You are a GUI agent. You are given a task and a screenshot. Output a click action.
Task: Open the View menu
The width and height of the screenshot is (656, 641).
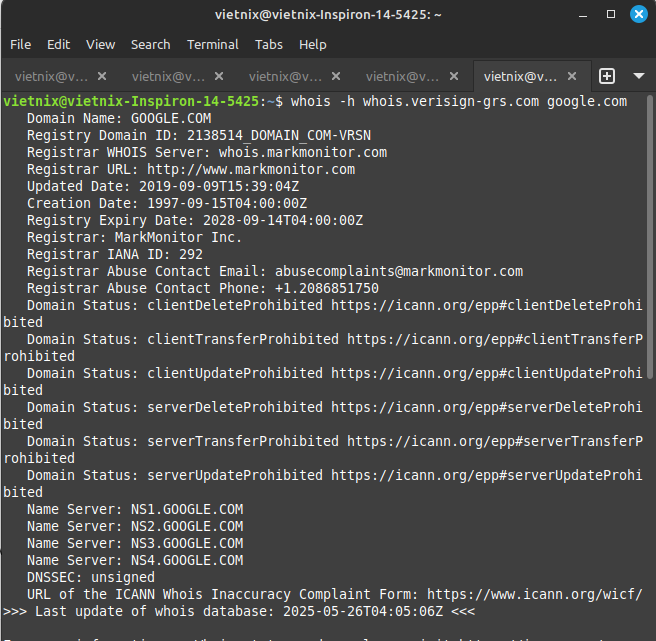[100, 45]
